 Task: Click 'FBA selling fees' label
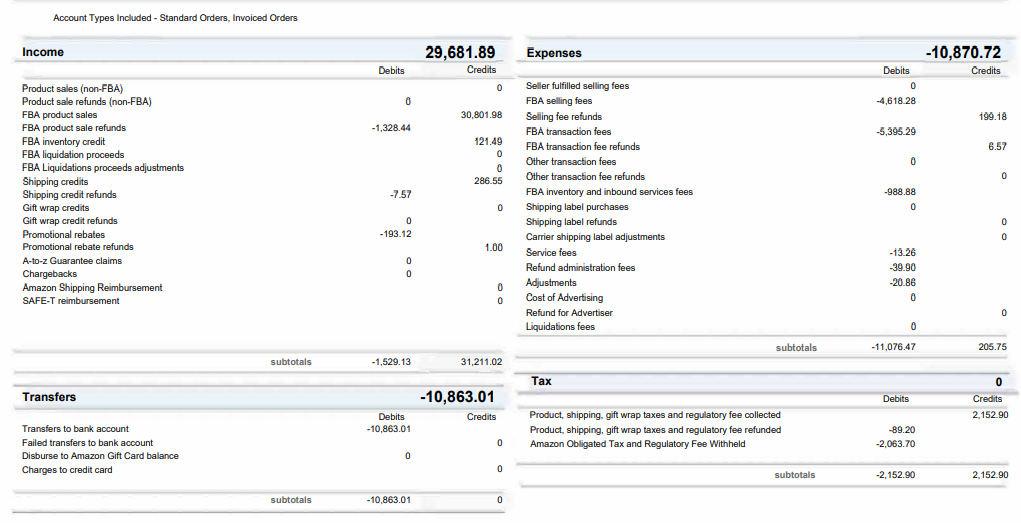pos(559,101)
